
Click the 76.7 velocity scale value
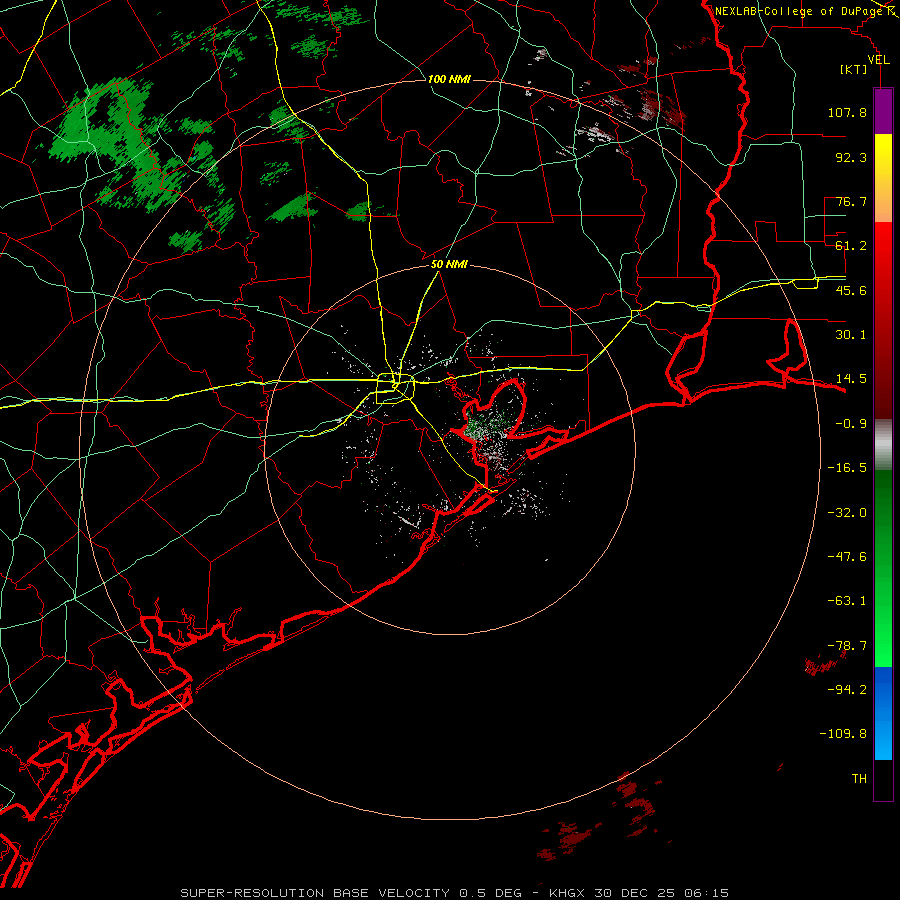point(851,201)
